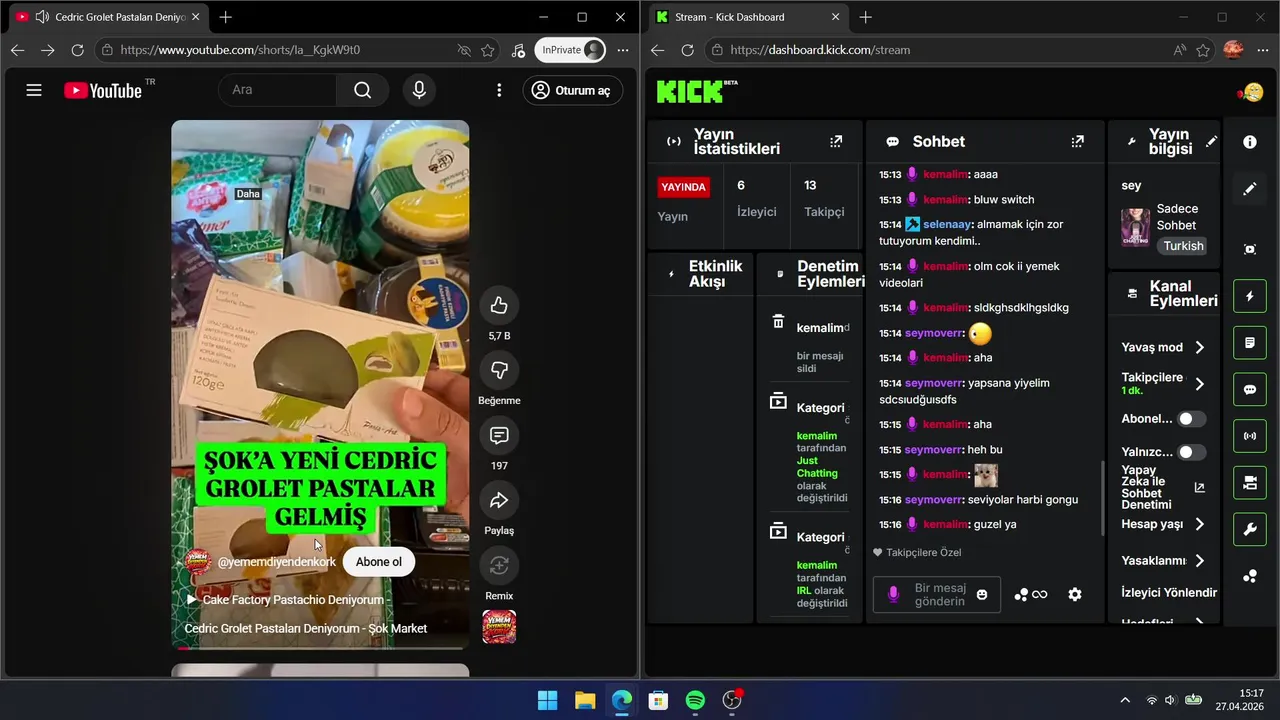Toggle the wrench channel actions sidebar icon
1280x720 pixels.
click(x=1250, y=529)
